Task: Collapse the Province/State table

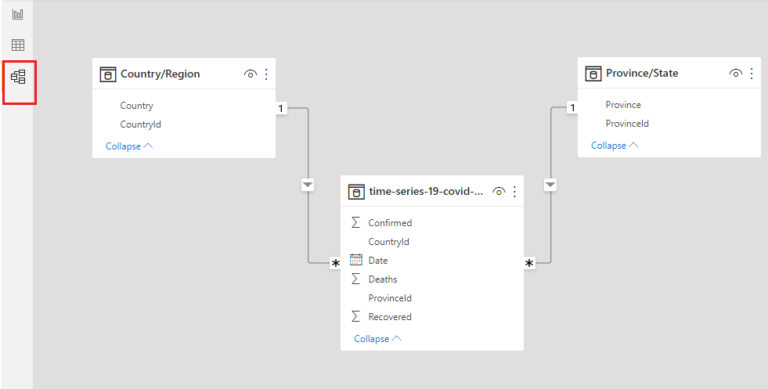Action: [x=615, y=146]
